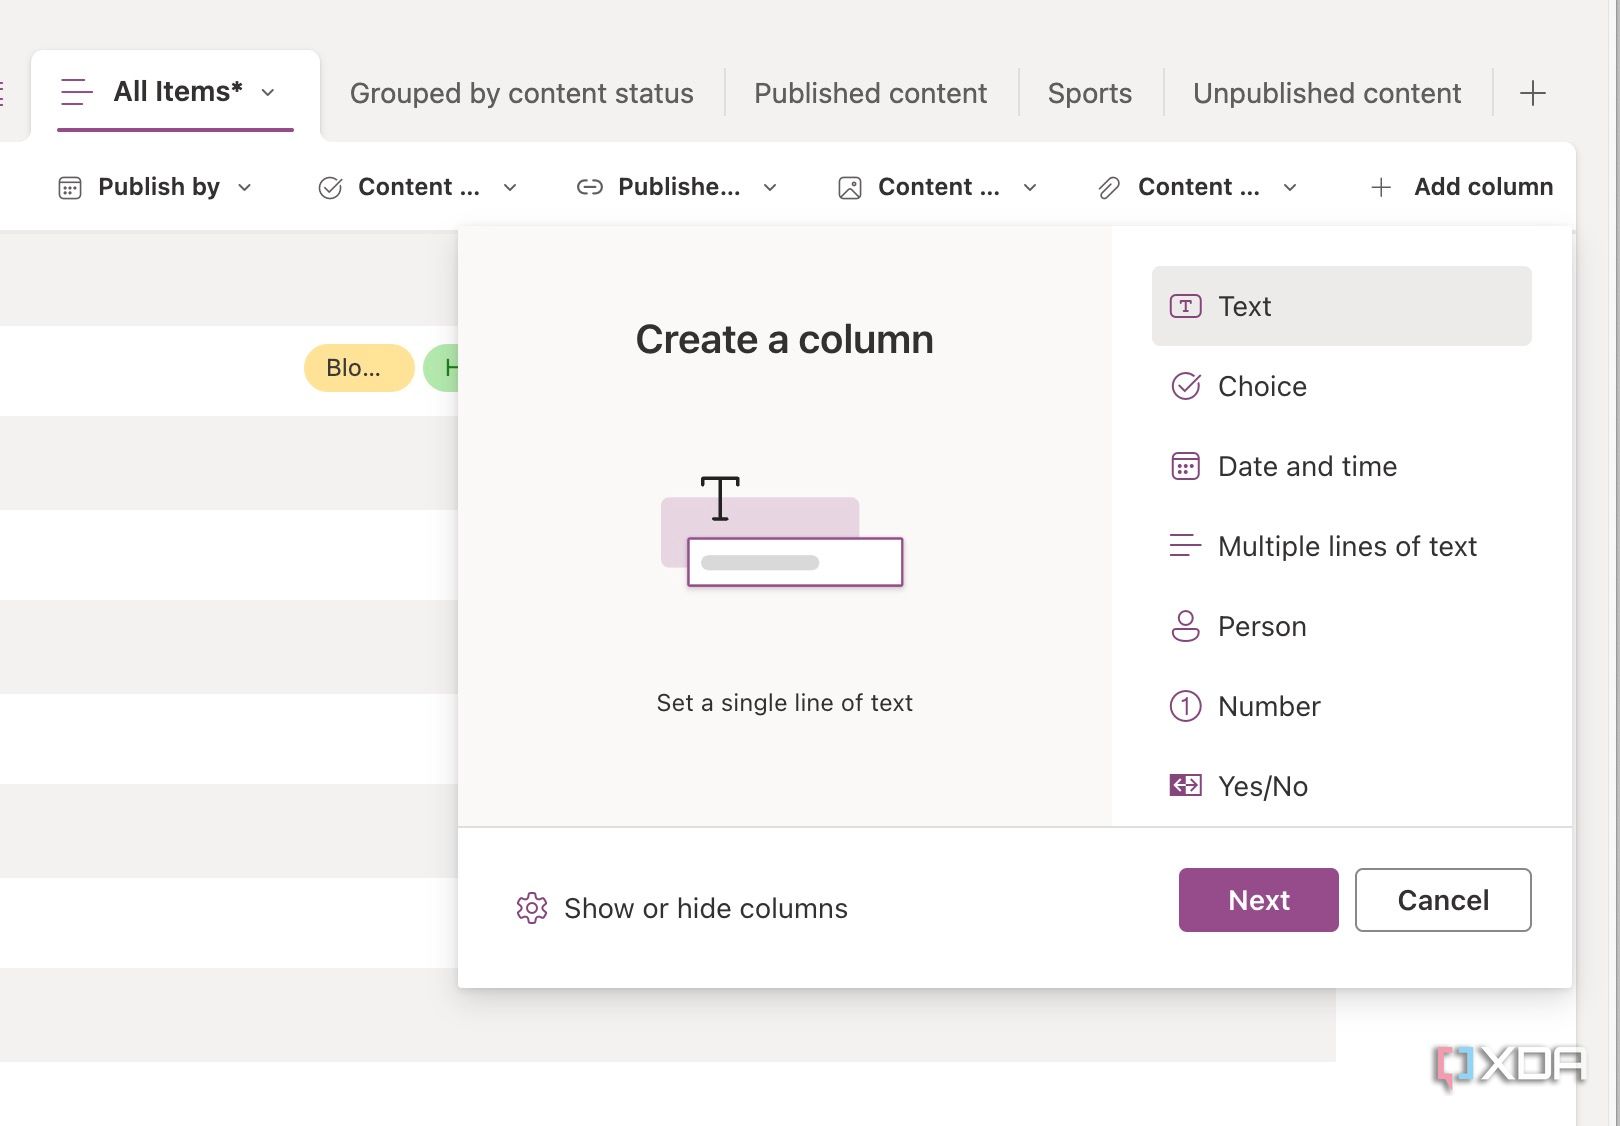
Task: Select the Yes/No column type
Action: click(1262, 786)
